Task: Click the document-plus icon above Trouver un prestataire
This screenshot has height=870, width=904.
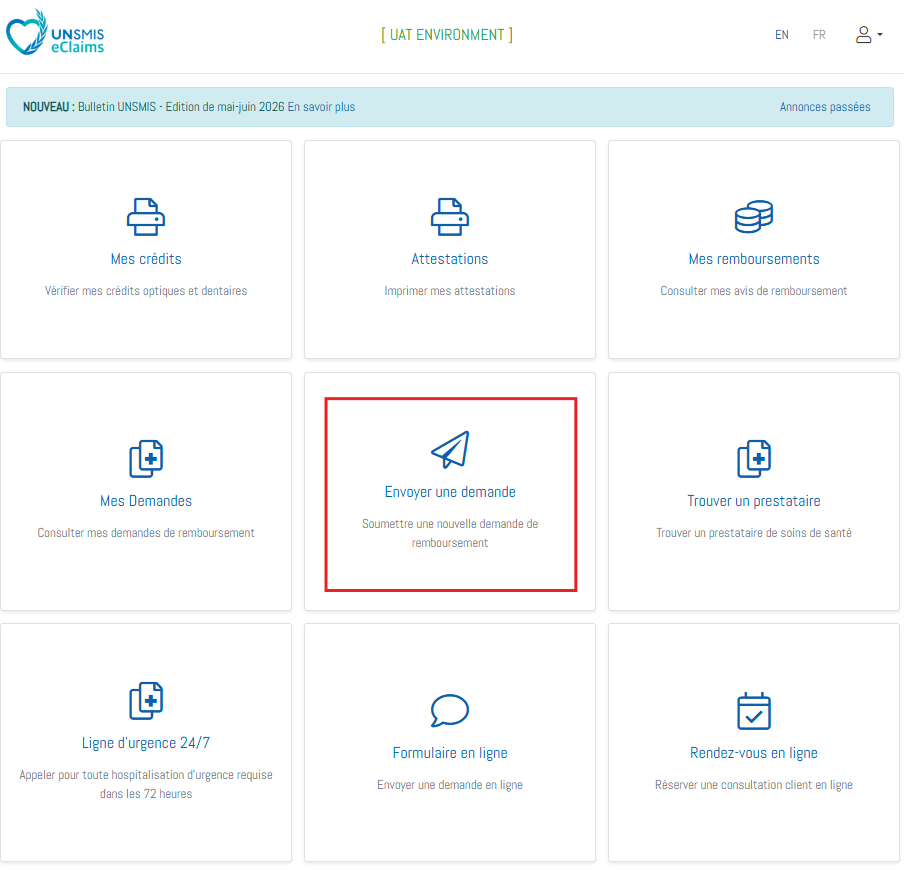Action: (754, 459)
